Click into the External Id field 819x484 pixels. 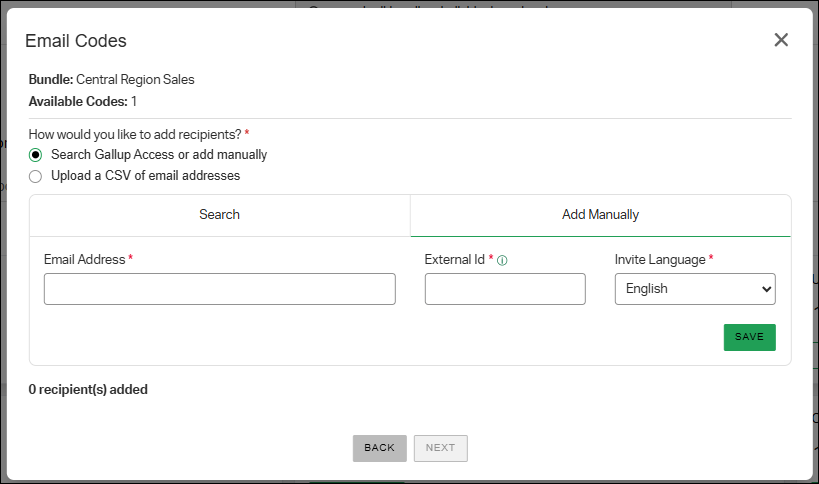point(505,289)
